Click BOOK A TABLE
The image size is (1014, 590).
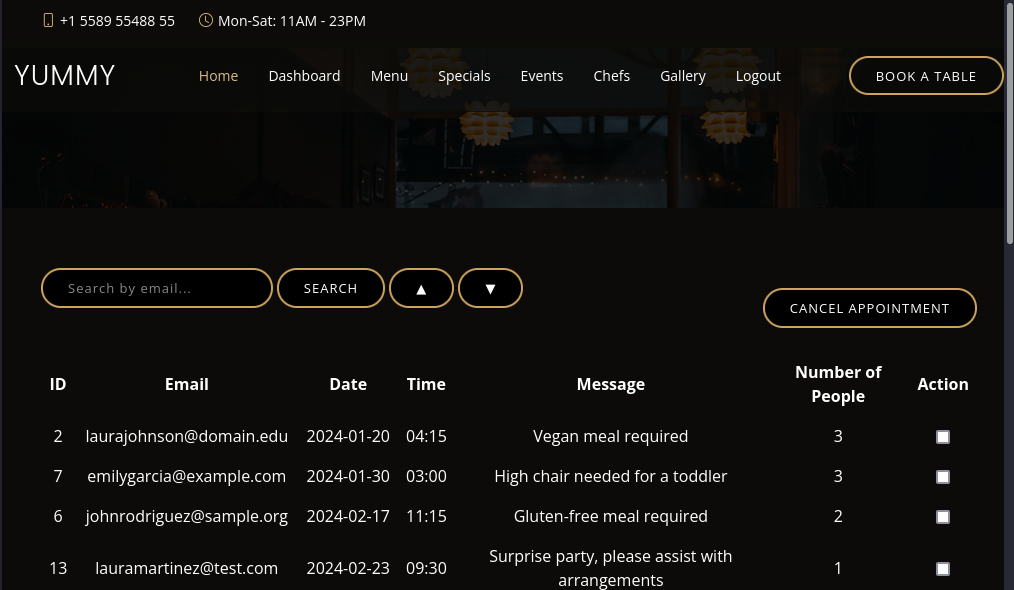(x=926, y=75)
